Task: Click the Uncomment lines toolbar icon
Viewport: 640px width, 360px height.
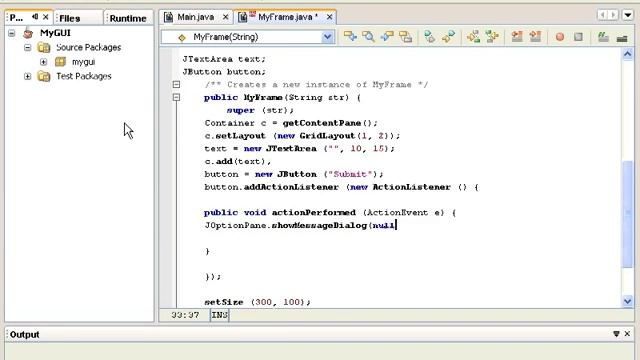Action: (622, 38)
